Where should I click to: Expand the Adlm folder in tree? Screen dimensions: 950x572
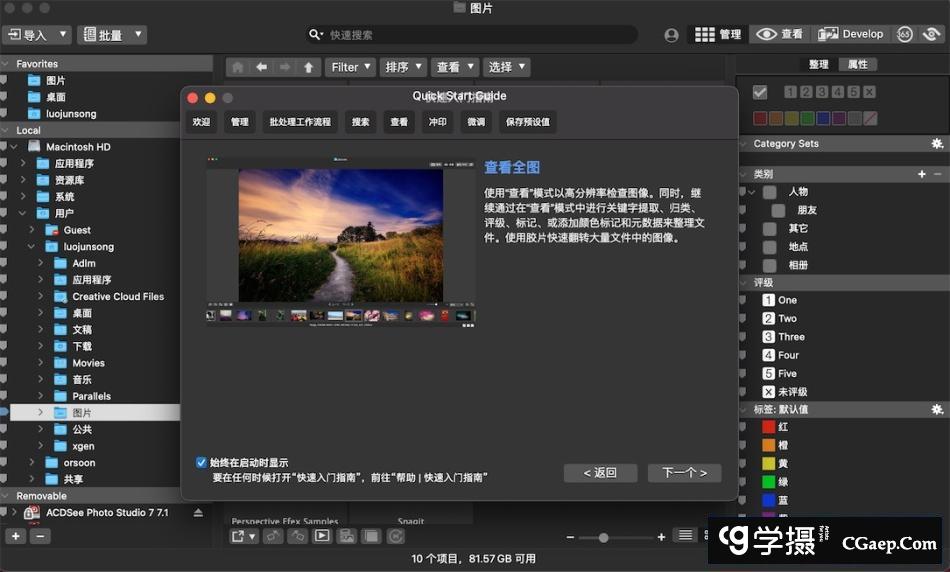pos(41,263)
